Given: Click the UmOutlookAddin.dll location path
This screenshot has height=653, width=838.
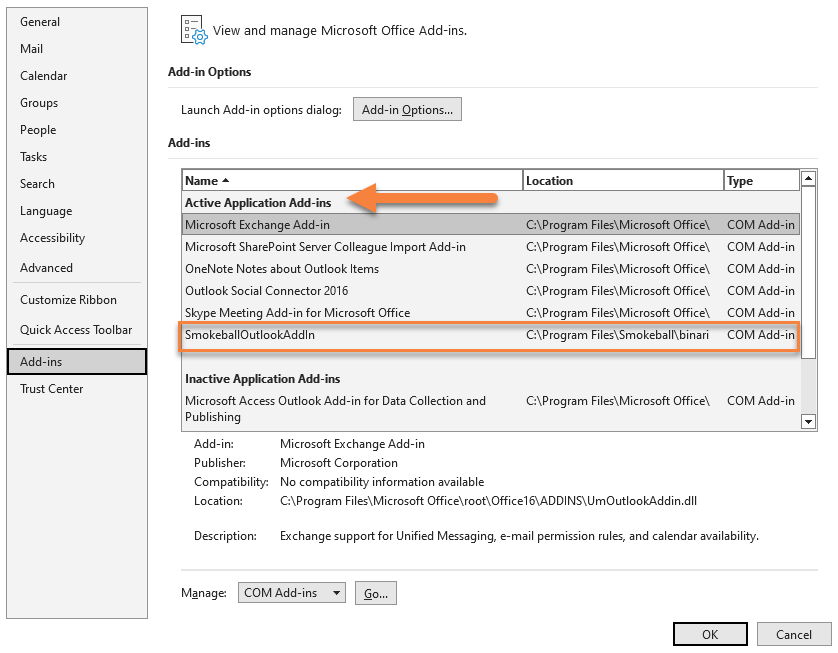Looking at the screenshot, I should tap(488, 501).
